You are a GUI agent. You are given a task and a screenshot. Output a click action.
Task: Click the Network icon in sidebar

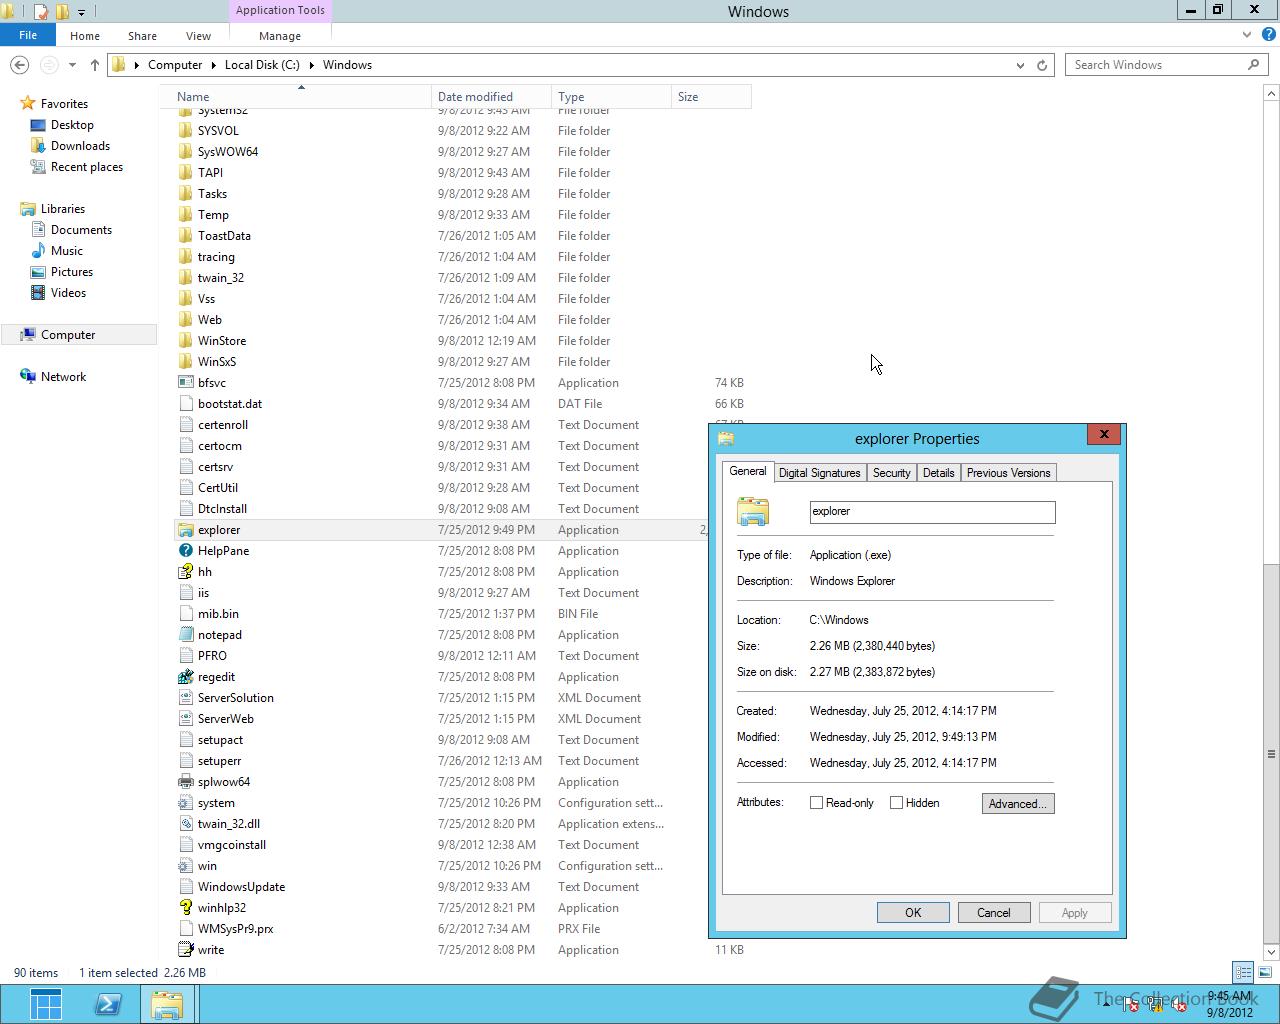point(28,377)
